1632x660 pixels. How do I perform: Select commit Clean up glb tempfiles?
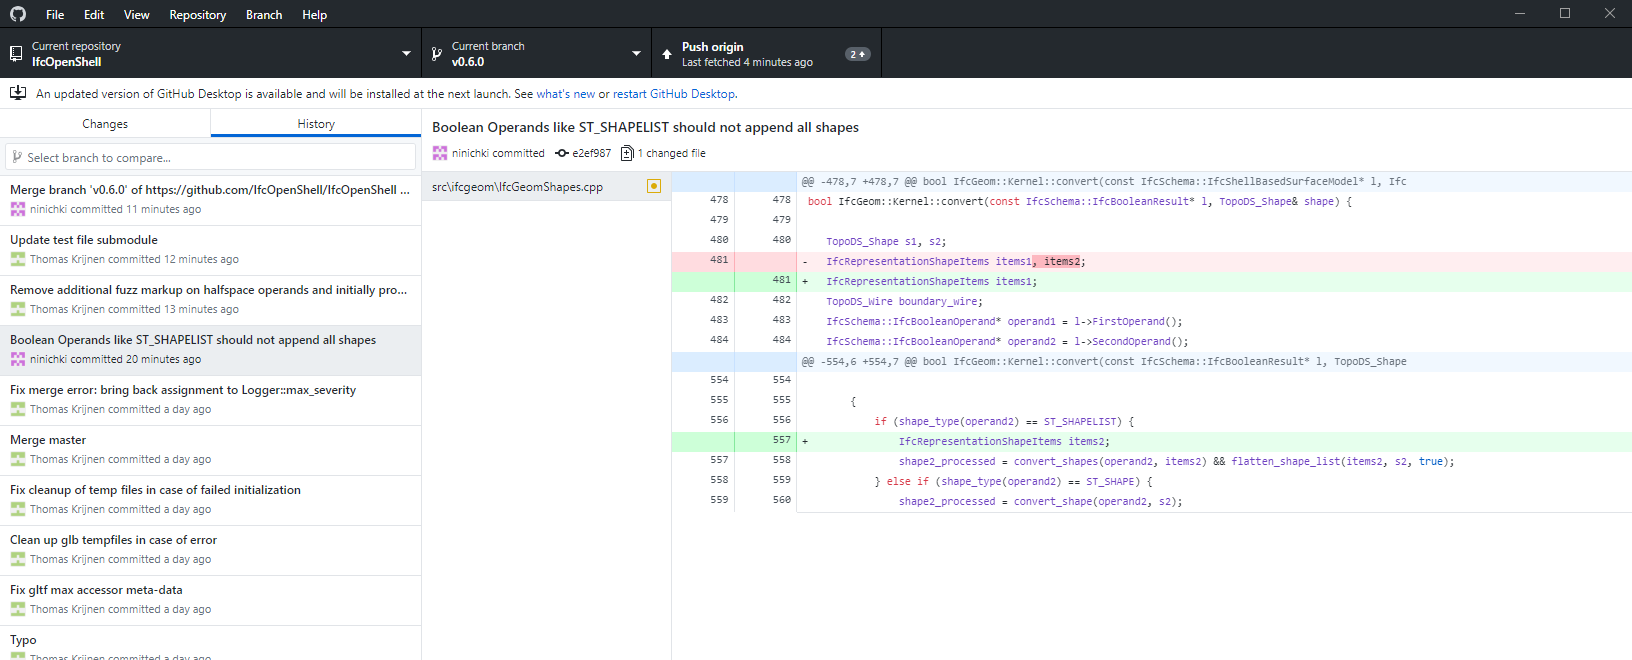[x=210, y=550]
